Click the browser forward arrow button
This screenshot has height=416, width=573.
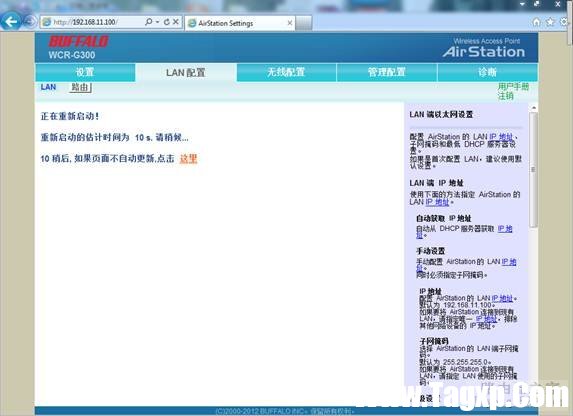(x=30, y=22)
